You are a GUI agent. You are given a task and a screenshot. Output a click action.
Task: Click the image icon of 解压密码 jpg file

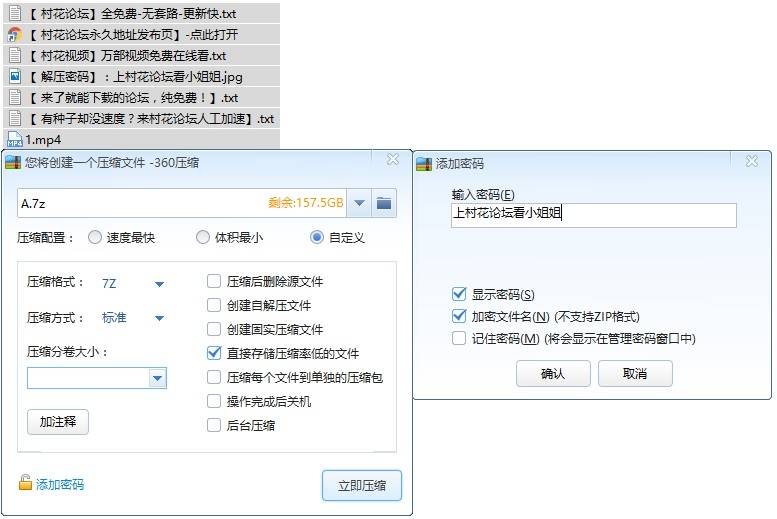point(15,76)
